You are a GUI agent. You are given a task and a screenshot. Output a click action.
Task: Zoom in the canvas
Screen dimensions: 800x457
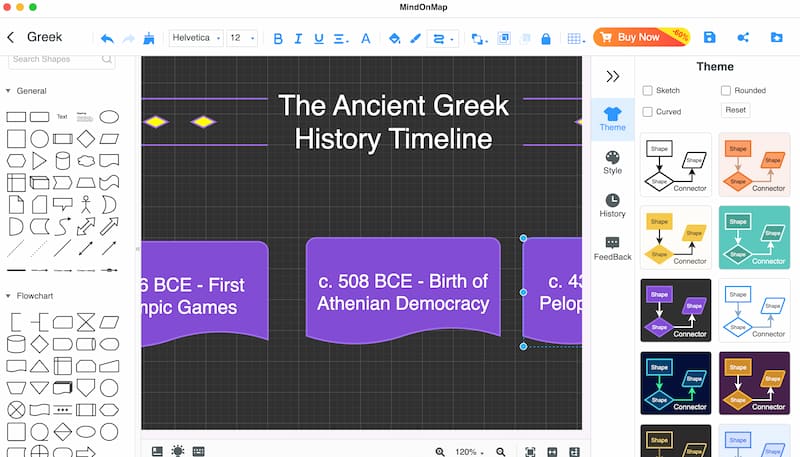pos(440,452)
